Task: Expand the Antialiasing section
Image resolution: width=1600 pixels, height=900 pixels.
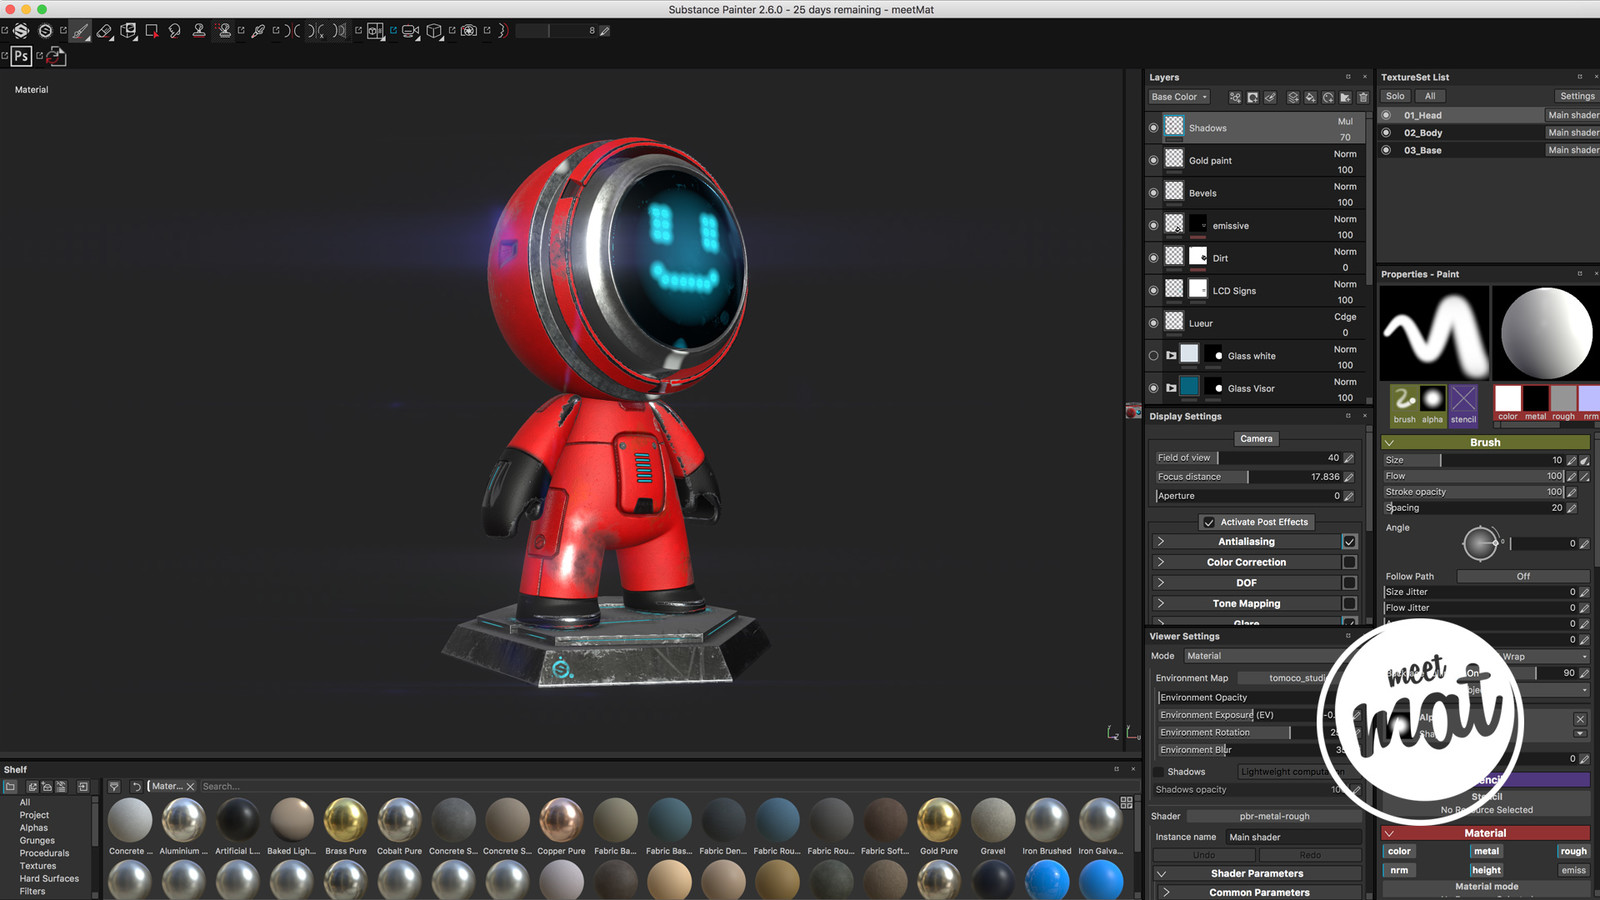Action: [x=1161, y=542]
